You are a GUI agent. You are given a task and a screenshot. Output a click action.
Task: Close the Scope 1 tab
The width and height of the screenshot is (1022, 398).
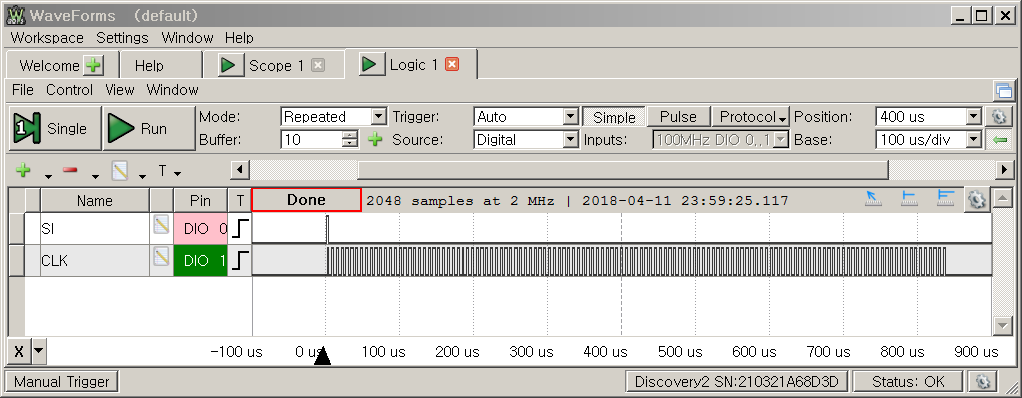click(x=317, y=65)
